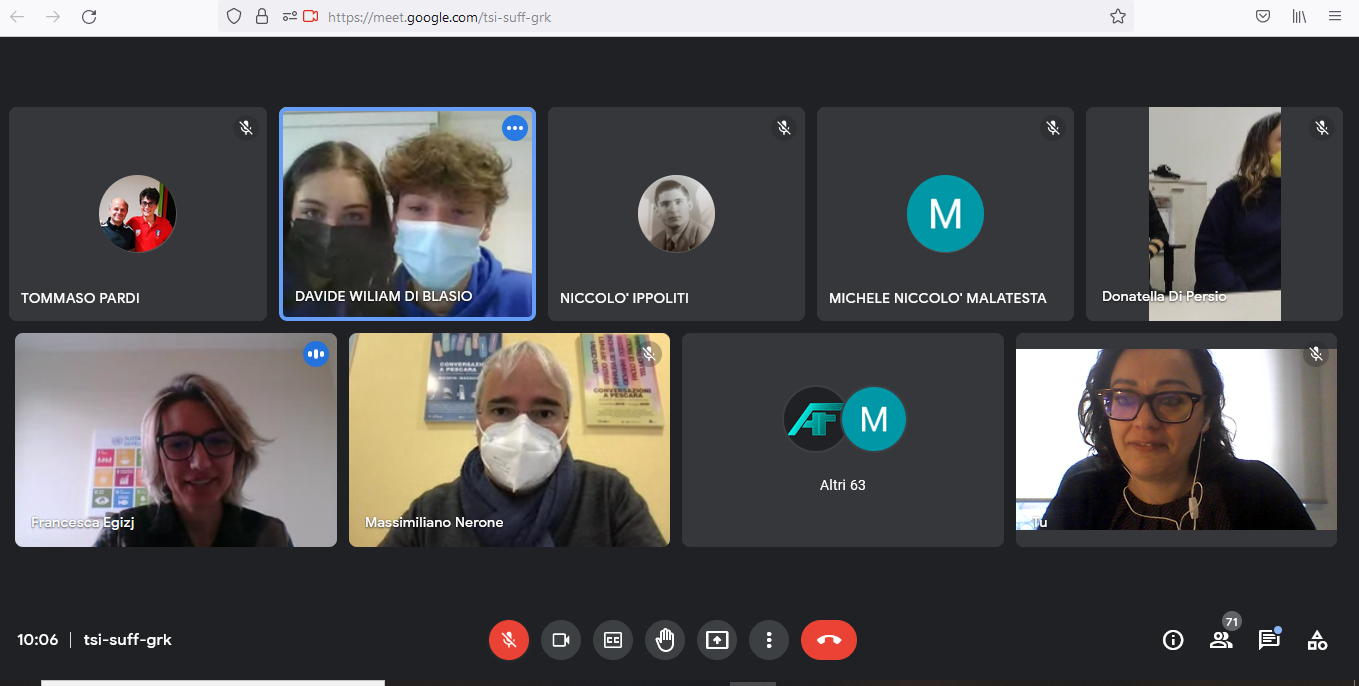Click the camera permission icon in address bar
Image resolution: width=1359 pixels, height=686 pixels.
[x=310, y=16]
